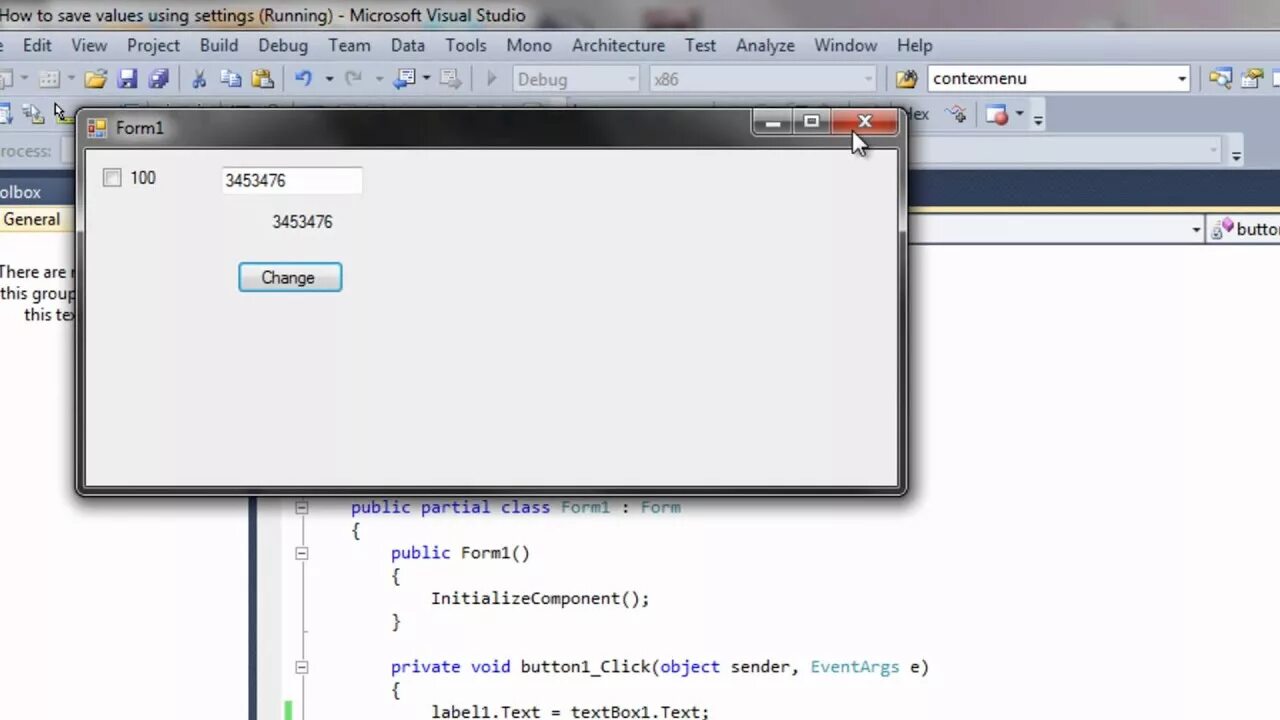This screenshot has width=1280, height=720.
Task: Open the Undo history dropdown arrow
Action: click(x=328, y=79)
